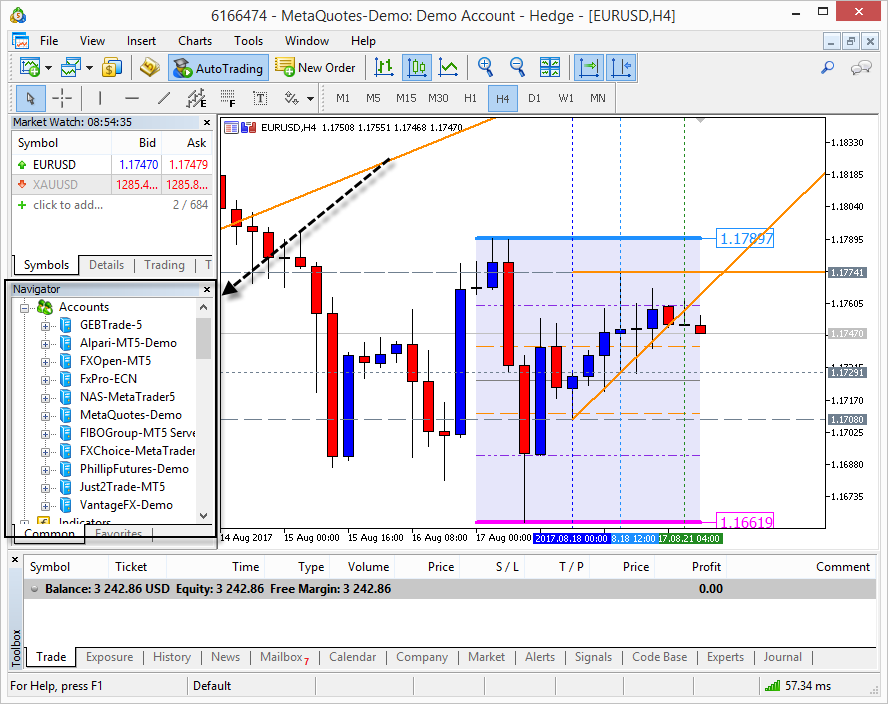The image size is (888, 704).
Task: Open the Charts menu
Action: [195, 41]
